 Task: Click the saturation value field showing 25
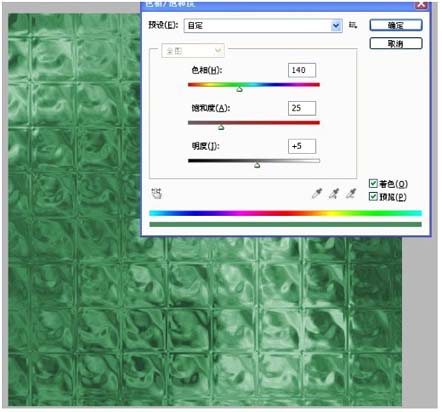coord(302,108)
